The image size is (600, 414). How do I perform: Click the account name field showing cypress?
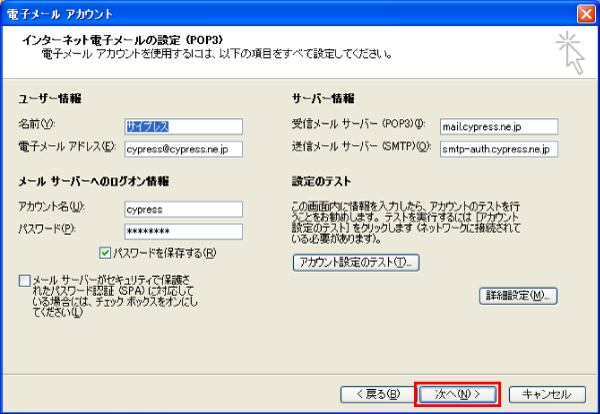184,209
